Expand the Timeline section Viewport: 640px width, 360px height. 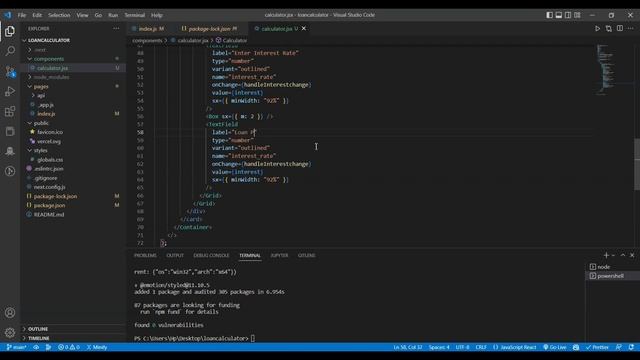[73, 338]
